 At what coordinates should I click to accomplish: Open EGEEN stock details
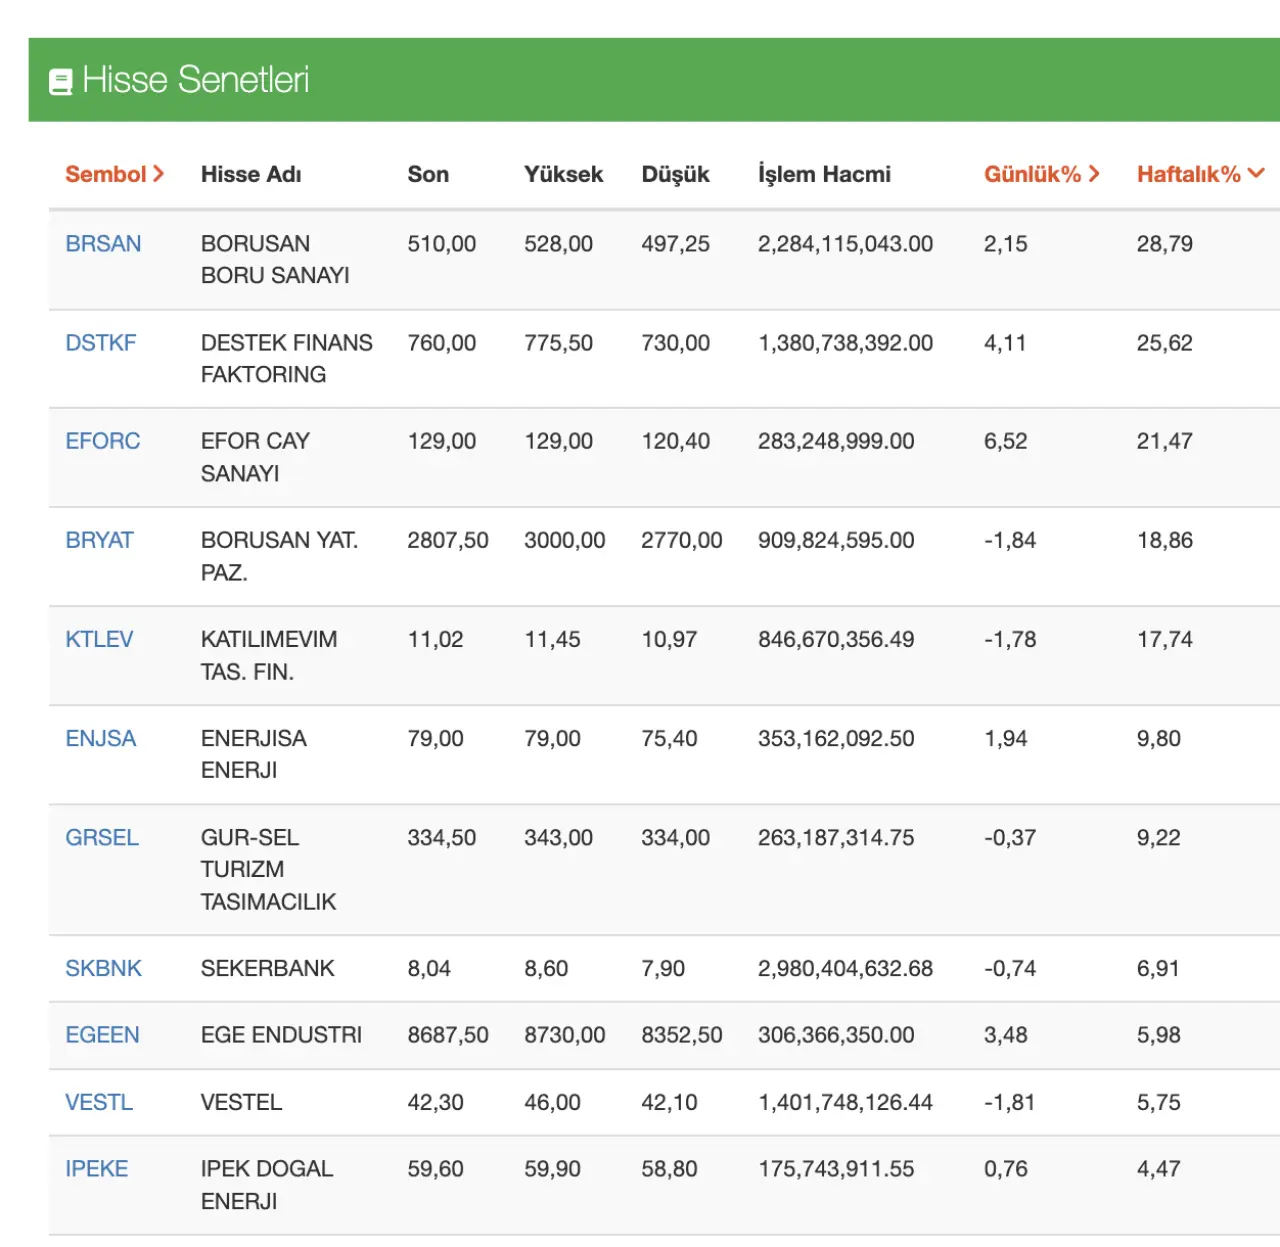[102, 1035]
